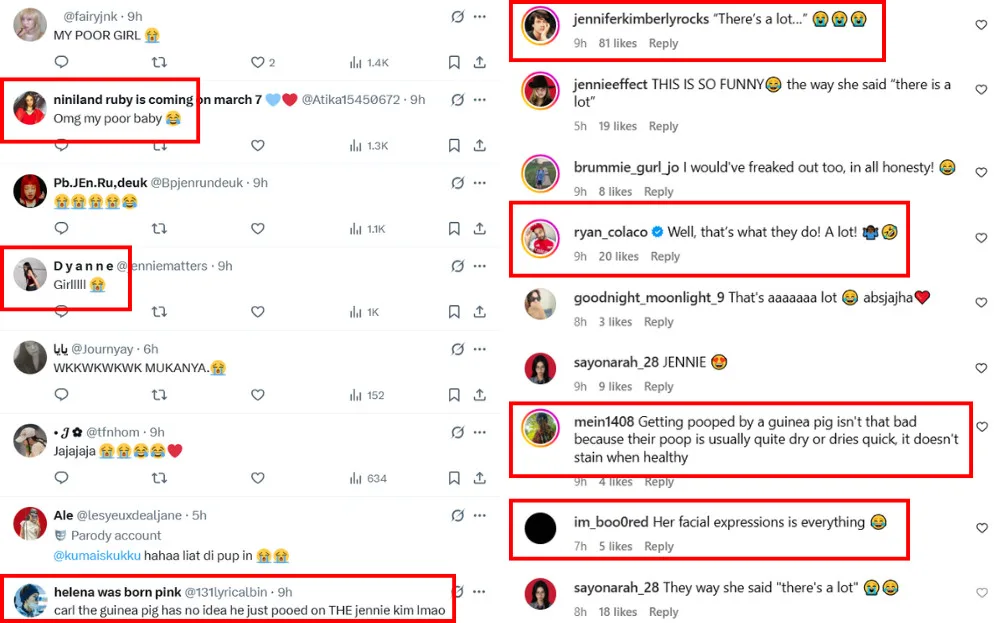Open more menu on the niniland tweet
The height and width of the screenshot is (623, 1000).
tap(480, 100)
